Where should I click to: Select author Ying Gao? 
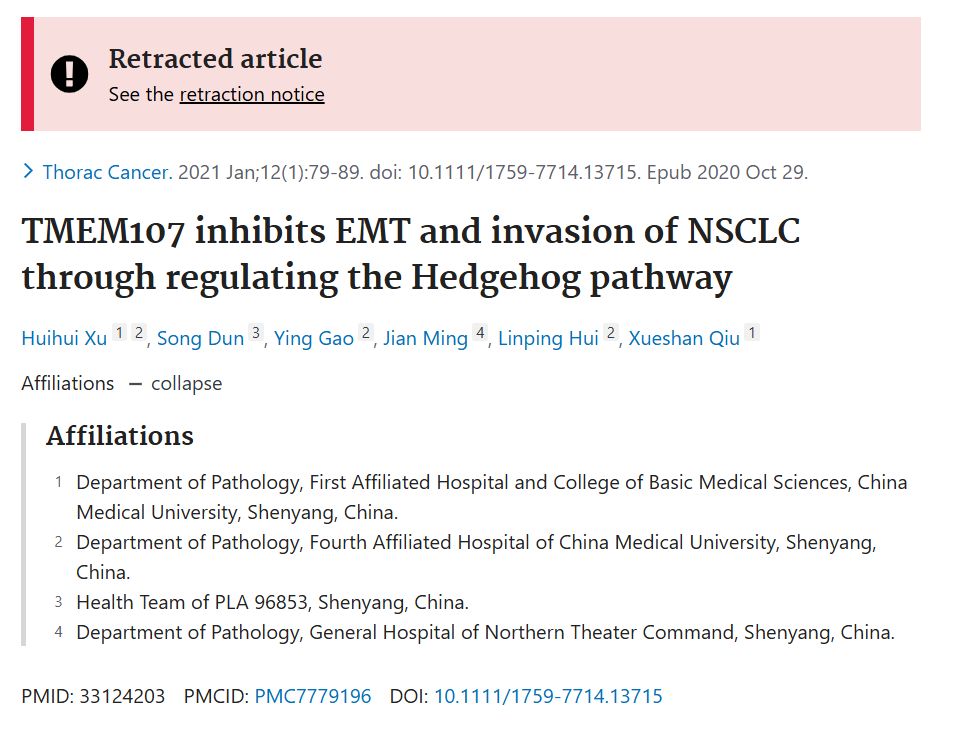313,338
